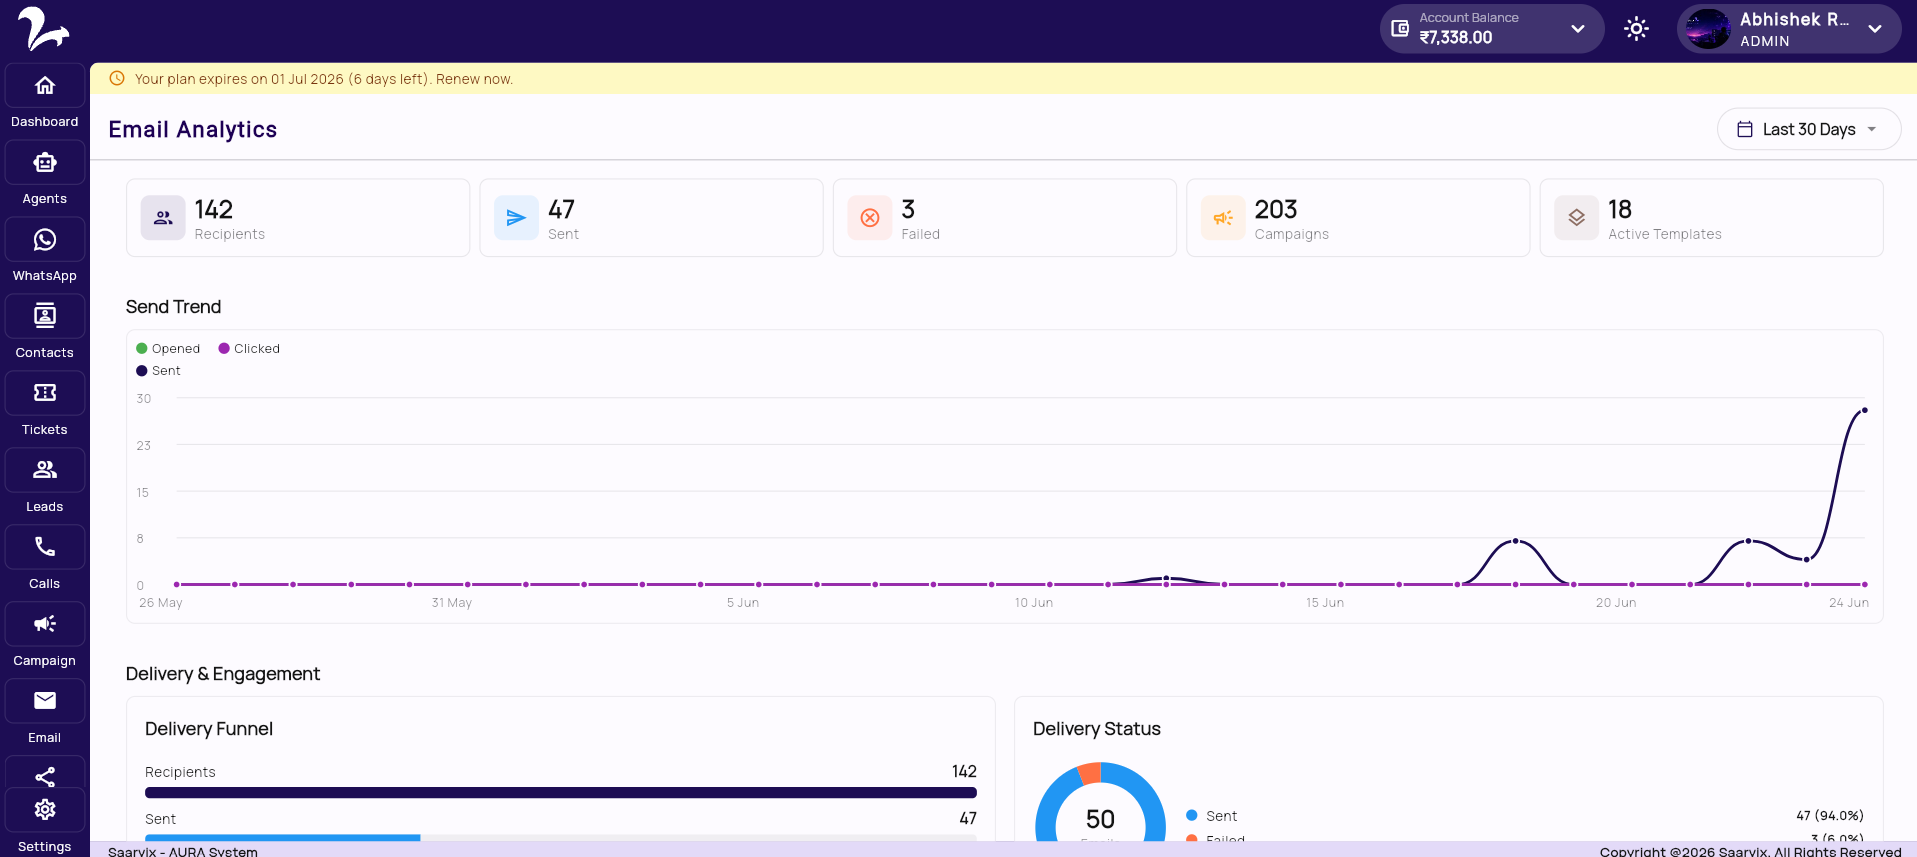Screen dimensions: 1917x857
Task: Open the Leads sidebar icon
Action: pos(45,470)
